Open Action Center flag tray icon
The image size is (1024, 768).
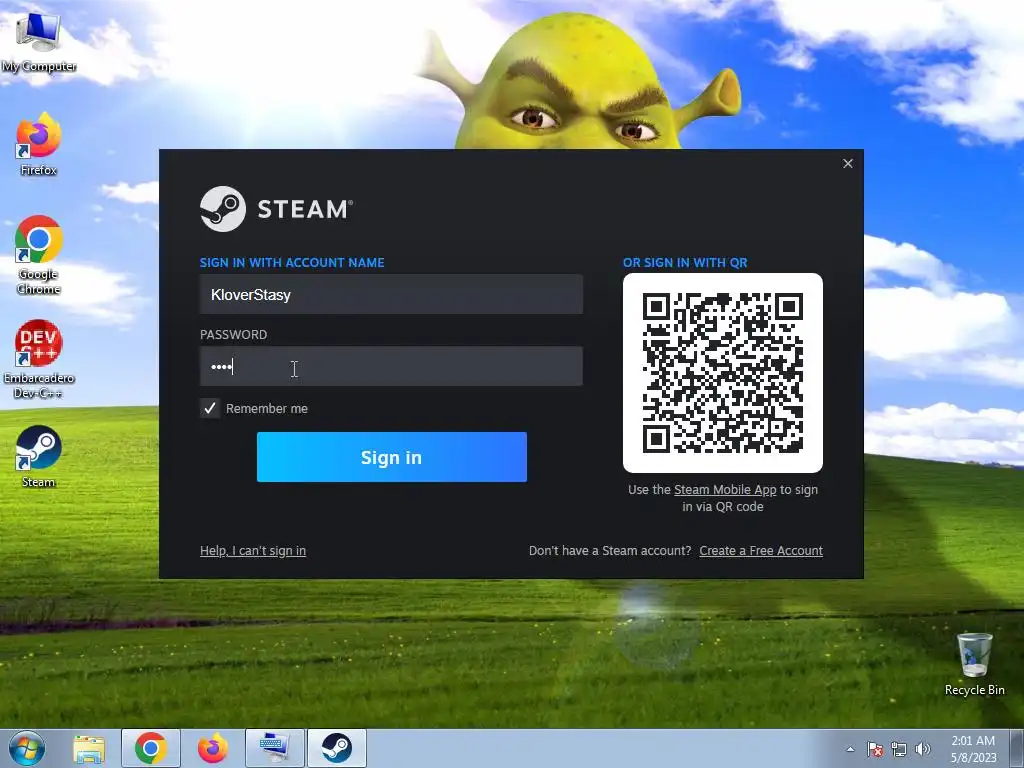click(875, 749)
